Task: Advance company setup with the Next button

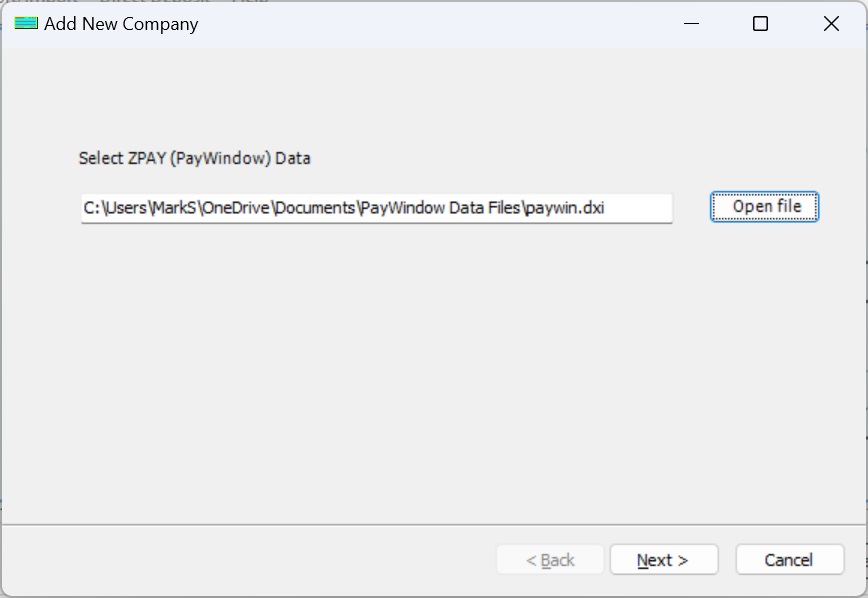Action: tap(663, 559)
